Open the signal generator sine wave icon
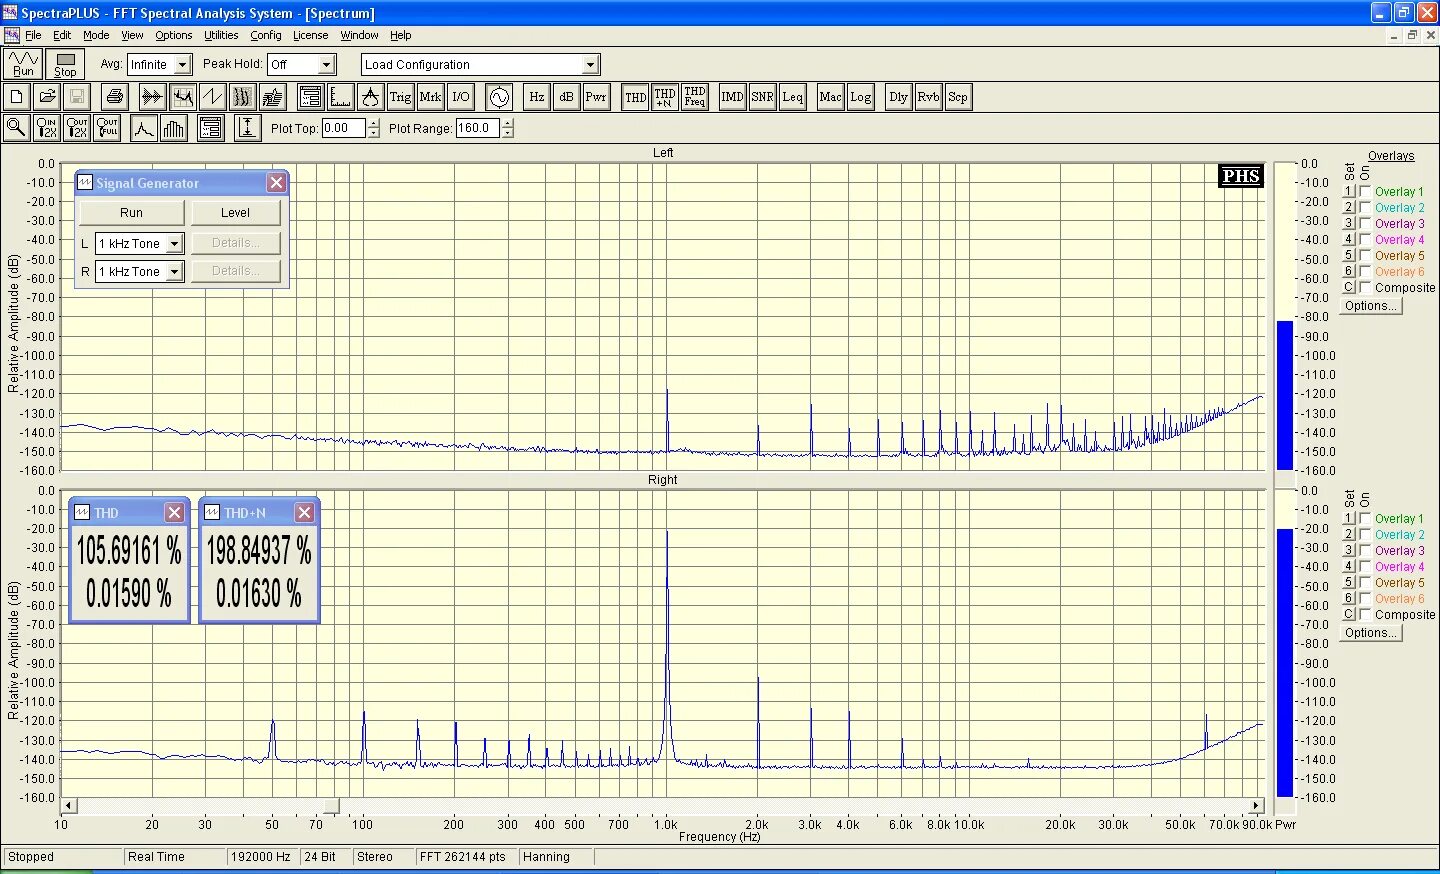This screenshot has width=1440, height=874. pos(498,97)
